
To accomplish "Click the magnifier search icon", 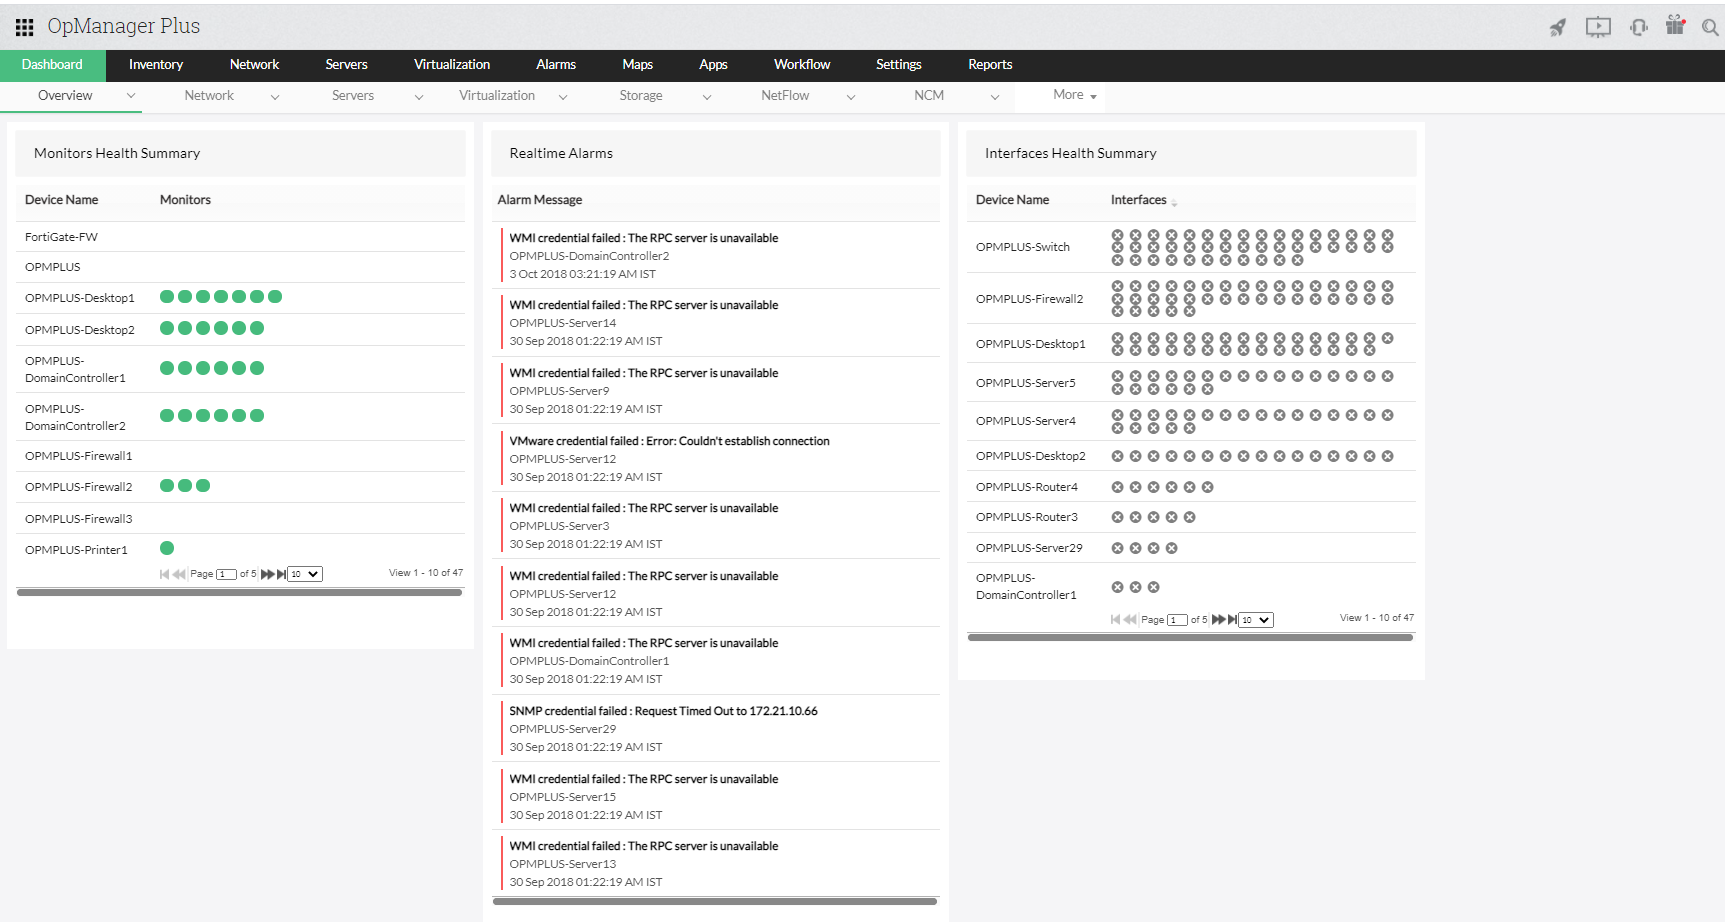I will [x=1710, y=27].
